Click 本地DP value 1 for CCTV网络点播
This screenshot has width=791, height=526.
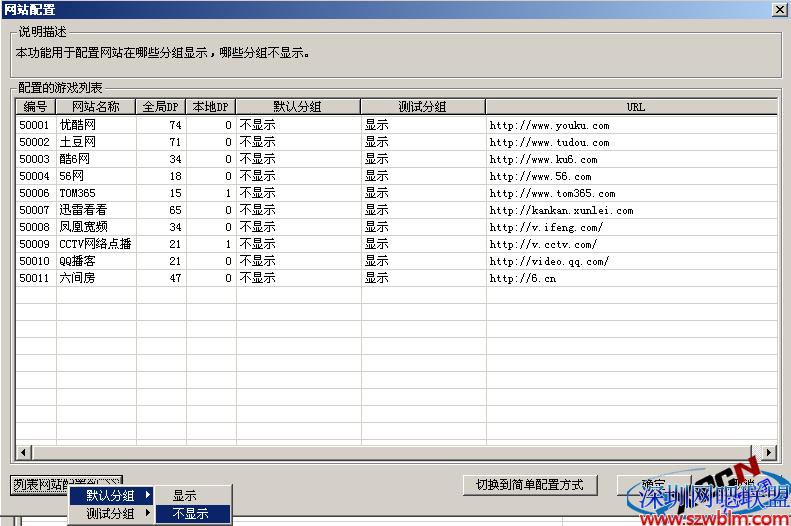(228, 244)
